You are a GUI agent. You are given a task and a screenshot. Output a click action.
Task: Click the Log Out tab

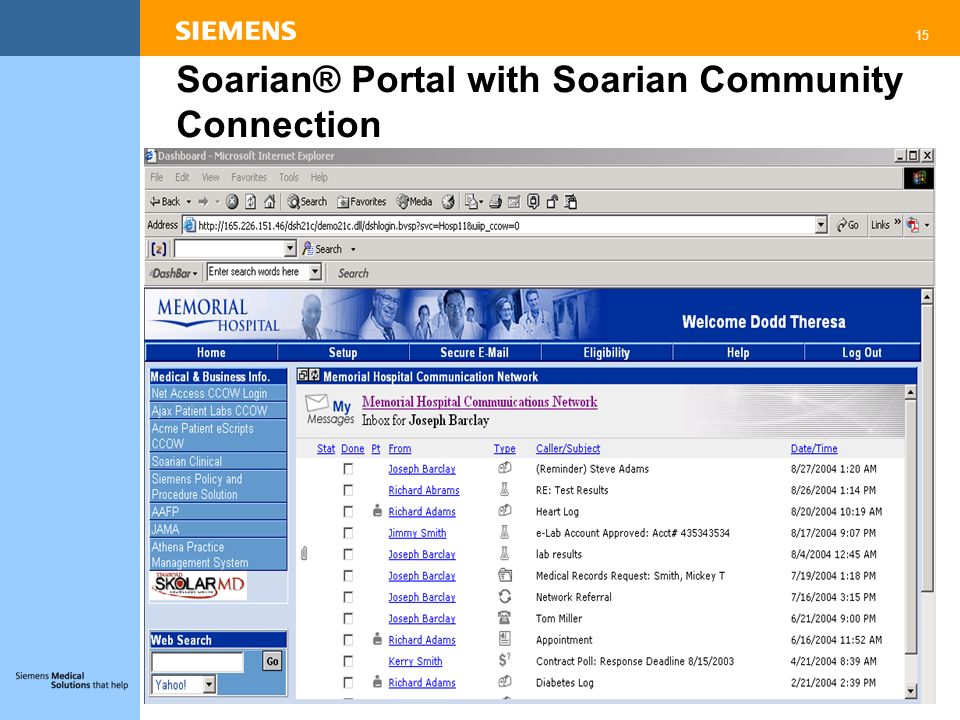pyautogui.click(x=862, y=353)
